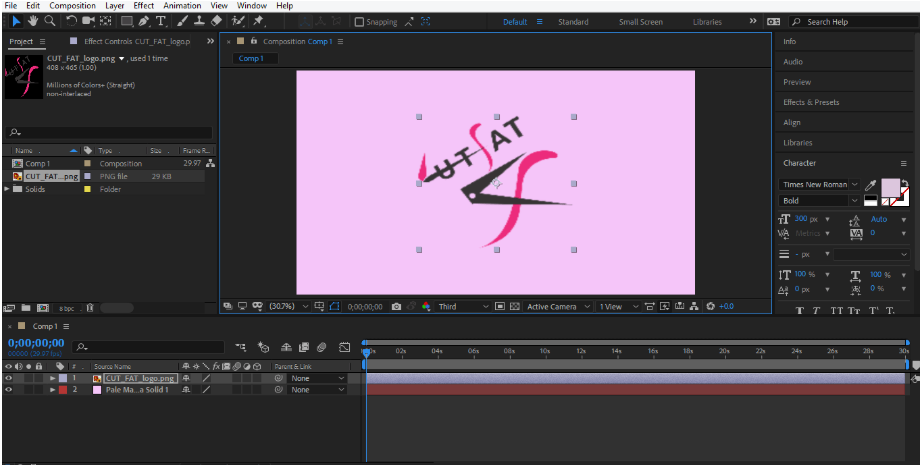Click the Character panel fill color swatch
Viewport: 920px width, 465px height.
tap(890, 188)
